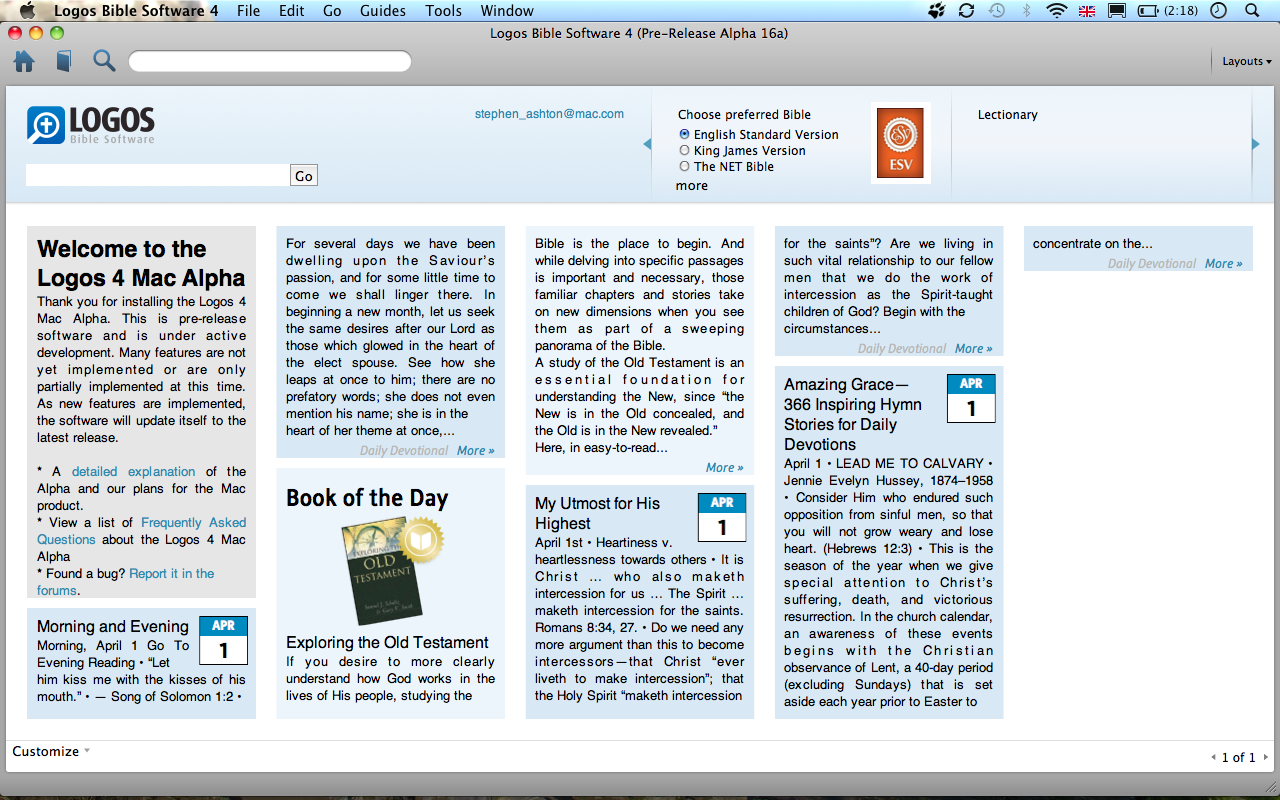1280x800 pixels.
Task: Open the detailed explanation link
Action: click(x=133, y=471)
